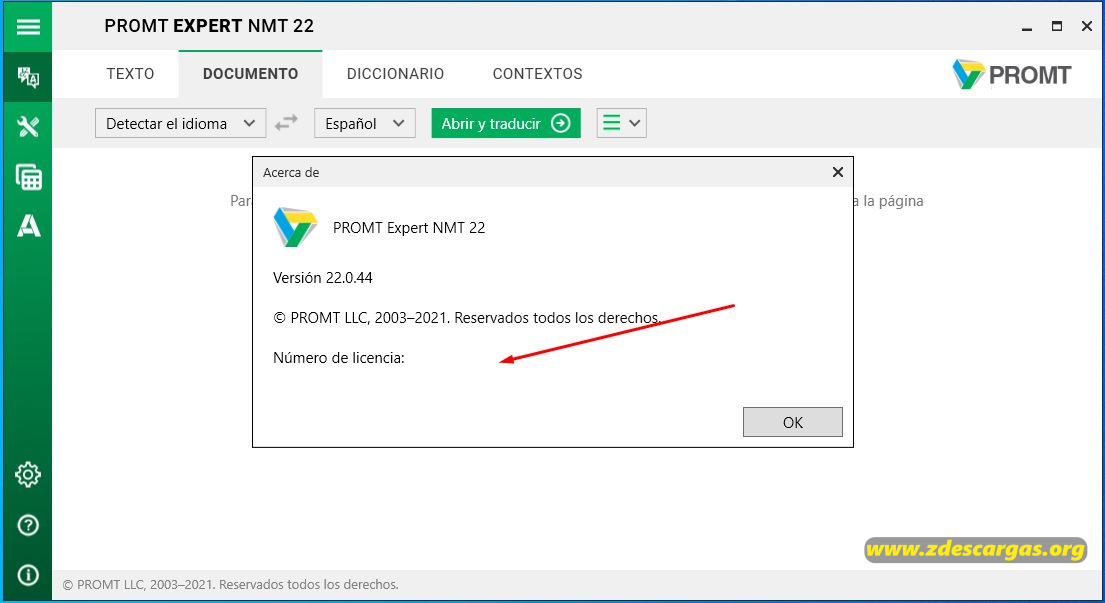Click the PROMT logo at top right
This screenshot has height=603, width=1105.
(1011, 75)
